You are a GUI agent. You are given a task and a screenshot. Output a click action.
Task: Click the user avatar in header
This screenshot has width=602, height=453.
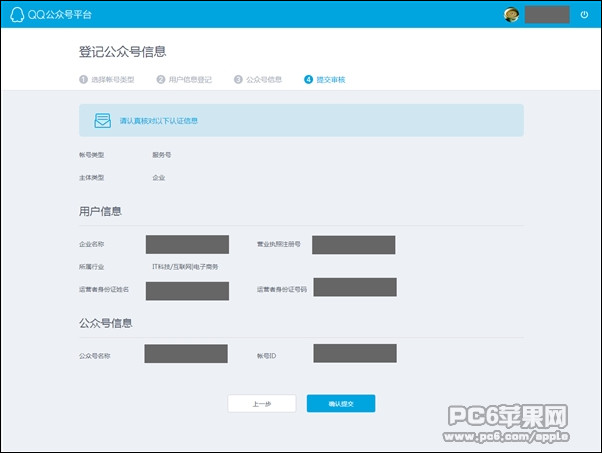click(511, 14)
